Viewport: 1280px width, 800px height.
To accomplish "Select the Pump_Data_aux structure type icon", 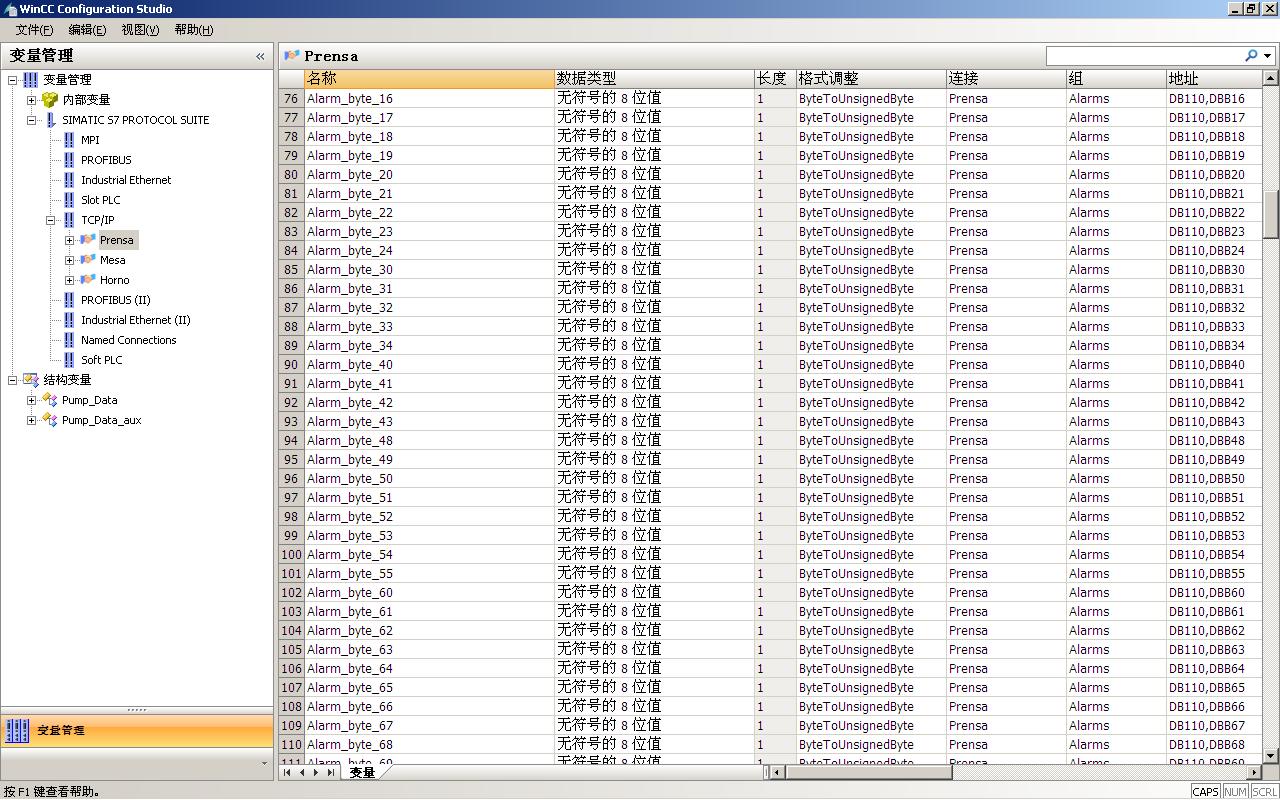I will 50,420.
